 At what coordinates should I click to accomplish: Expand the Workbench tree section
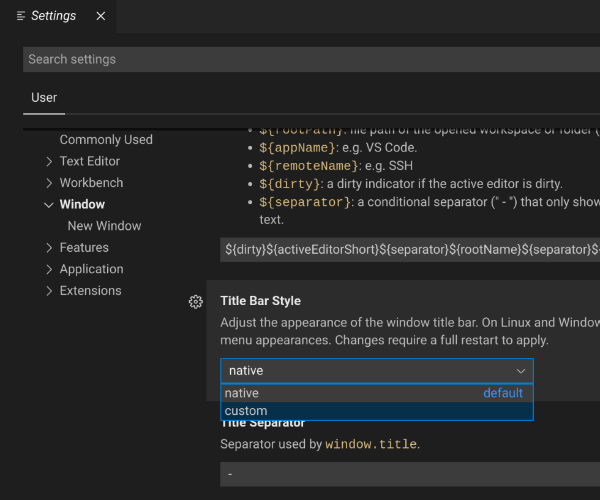49,183
